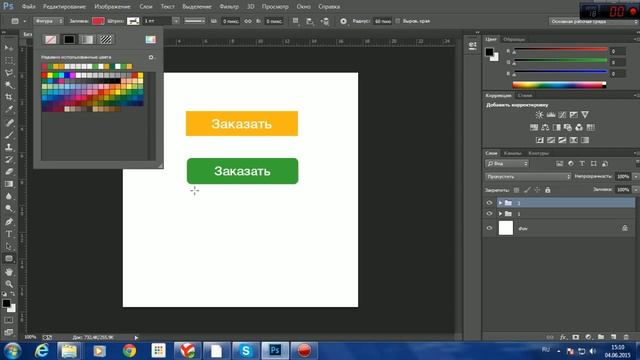640x360 pixels.
Task: Expand the selected top group
Action: pyautogui.click(x=500, y=203)
